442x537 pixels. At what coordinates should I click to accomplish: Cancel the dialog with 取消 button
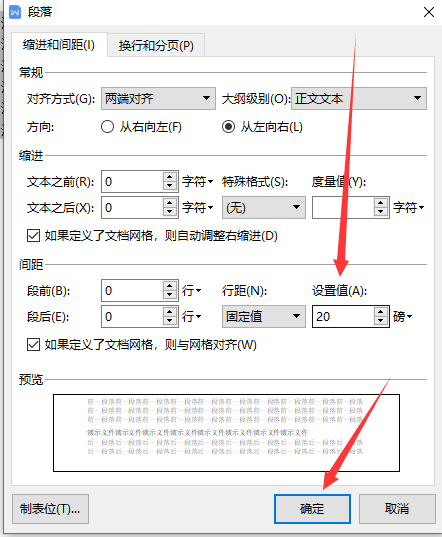coord(397,509)
